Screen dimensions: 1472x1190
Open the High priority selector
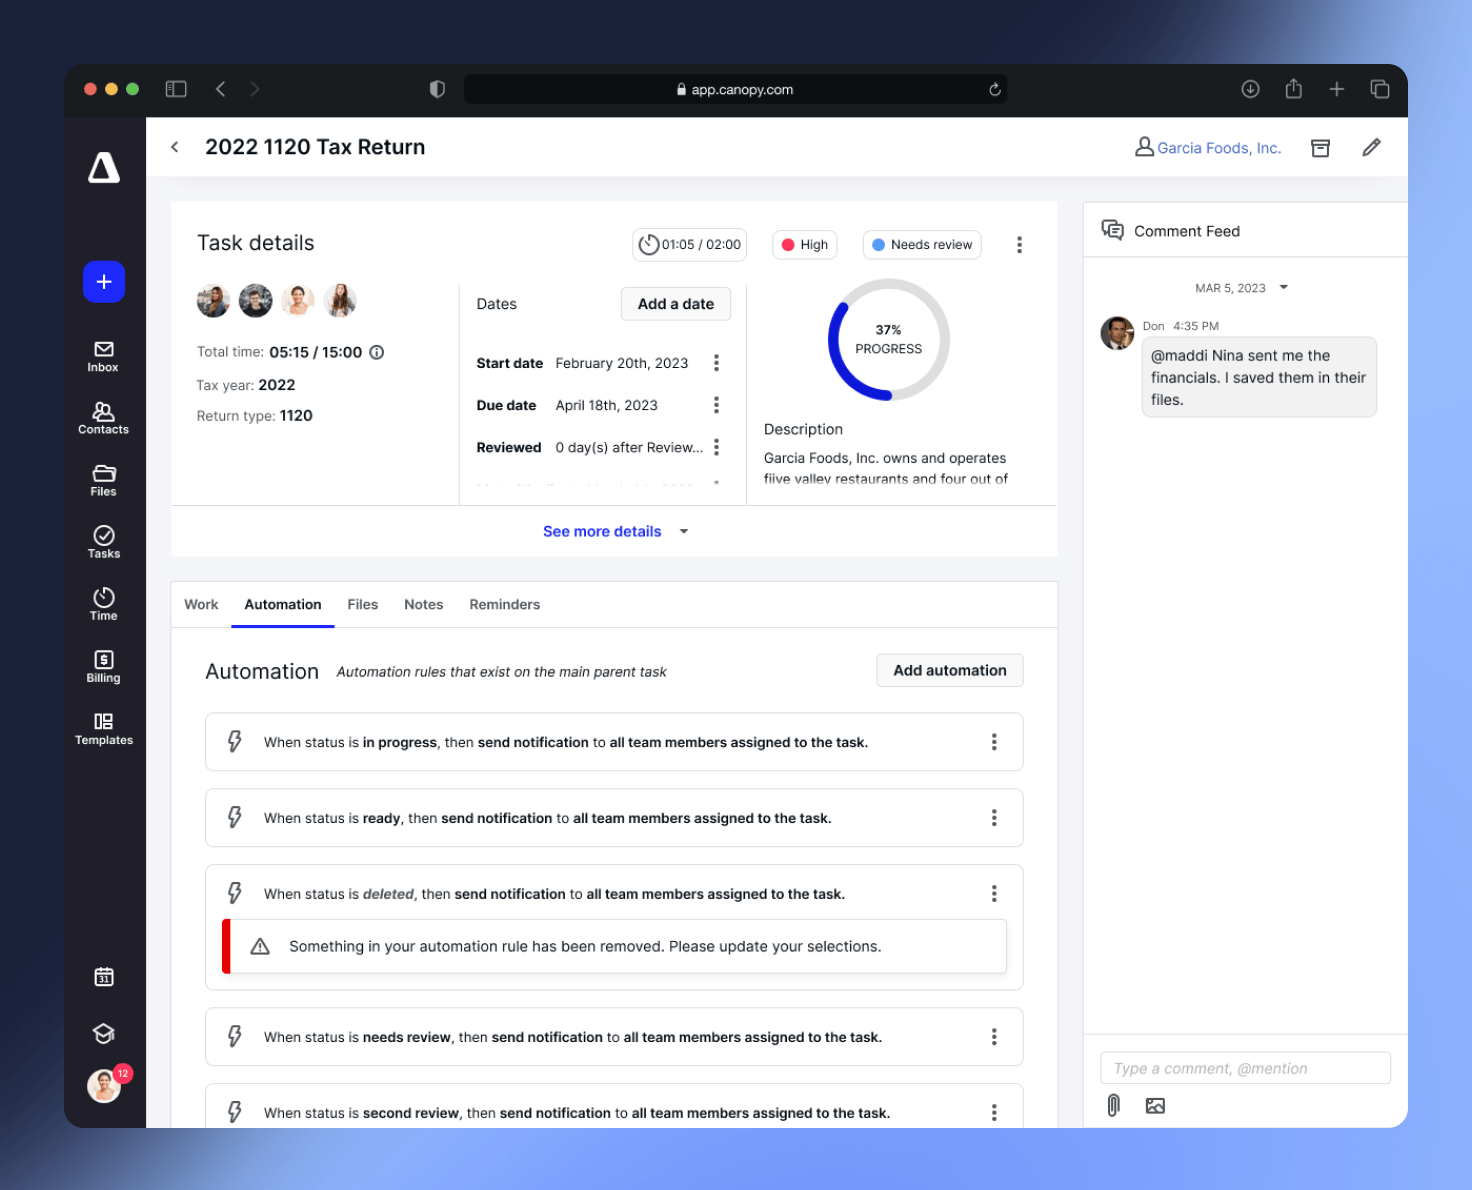click(804, 245)
